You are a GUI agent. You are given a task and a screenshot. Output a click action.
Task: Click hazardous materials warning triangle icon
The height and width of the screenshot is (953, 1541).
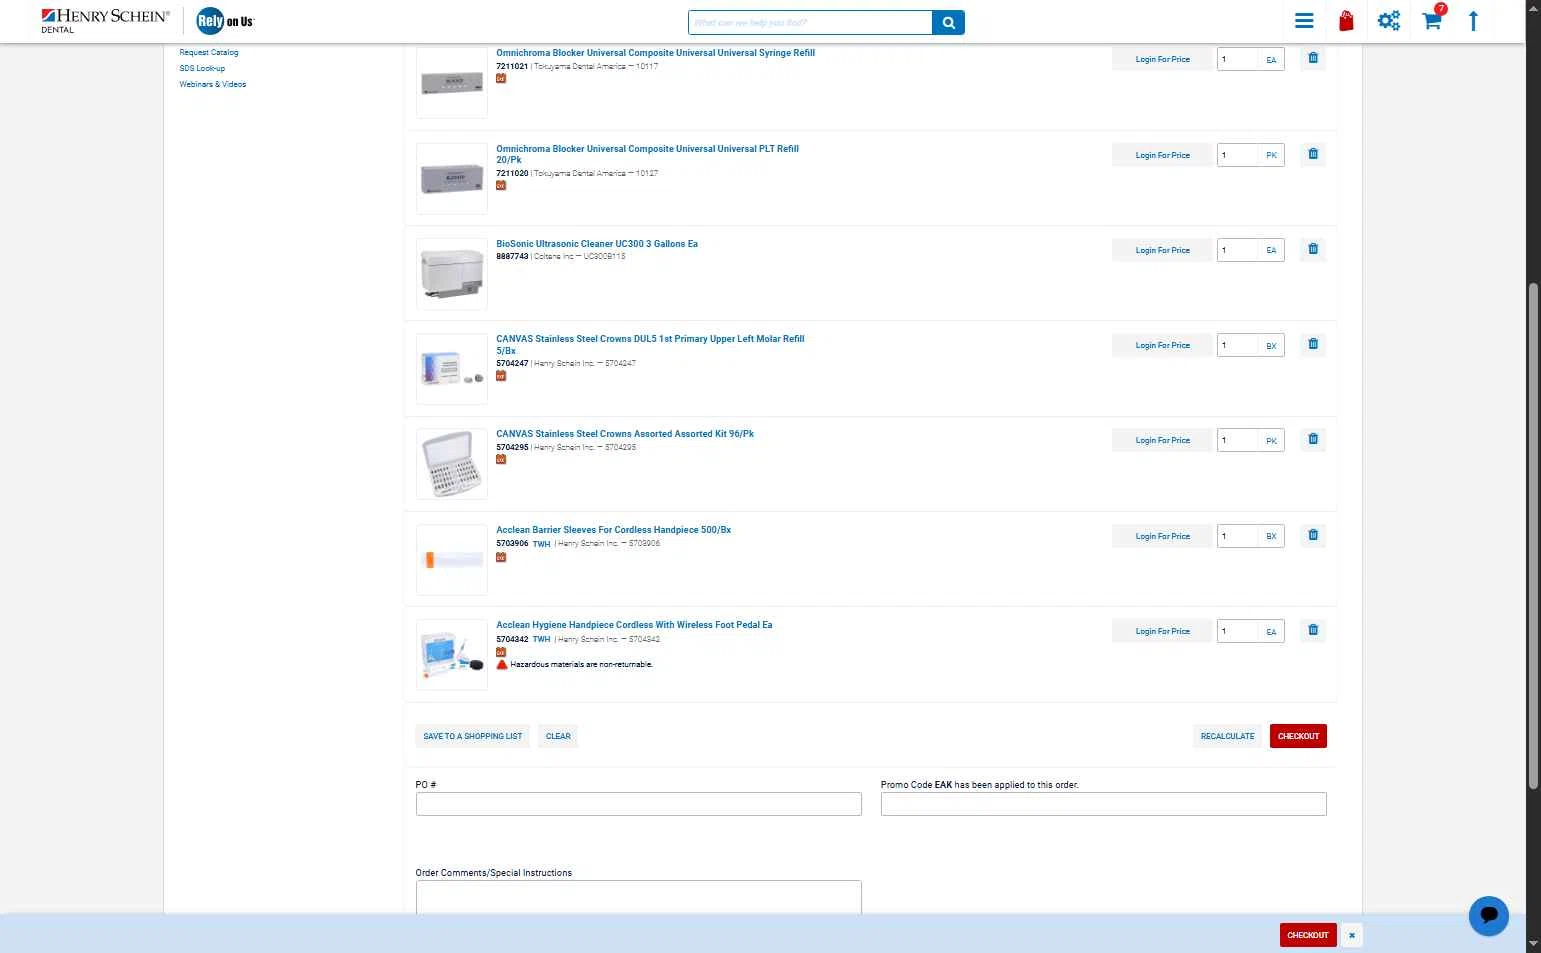pyautogui.click(x=502, y=664)
